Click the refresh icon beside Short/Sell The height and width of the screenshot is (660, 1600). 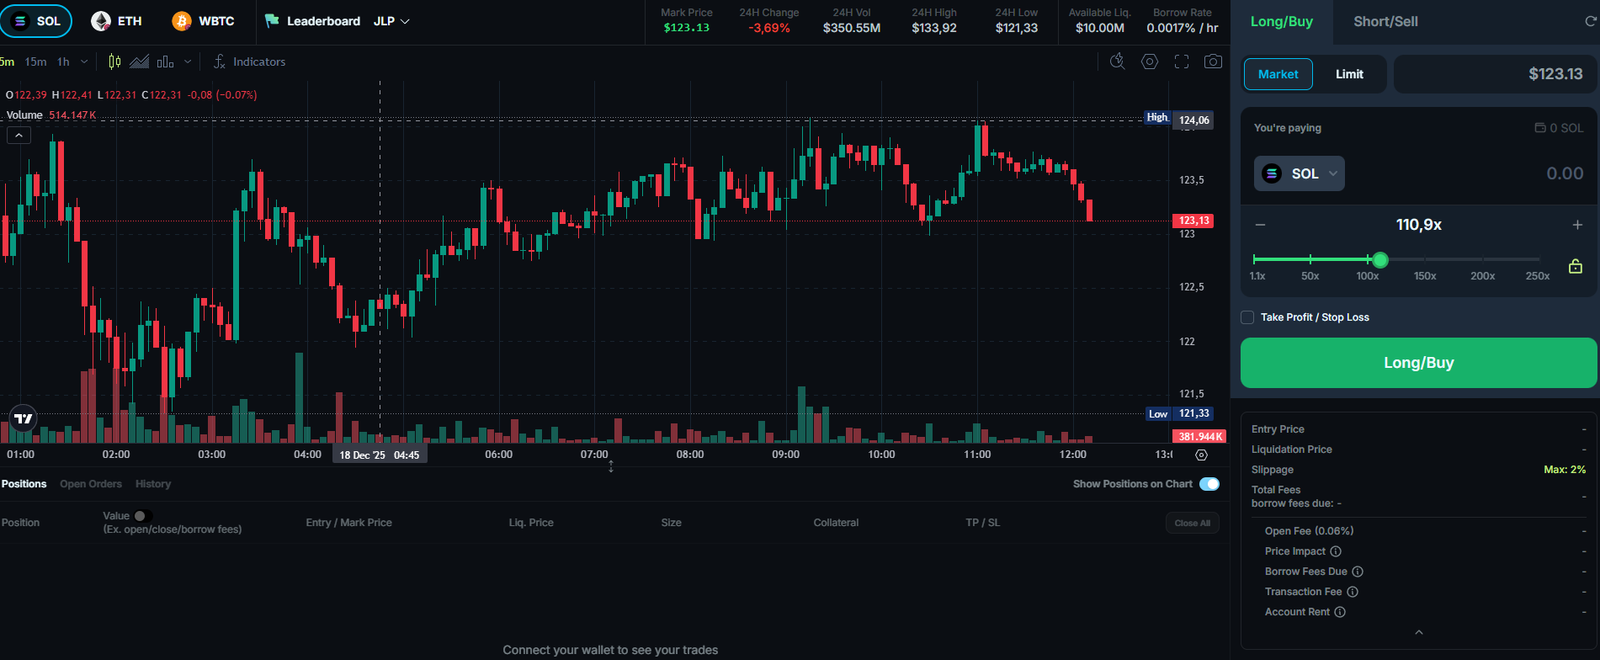tap(1590, 21)
